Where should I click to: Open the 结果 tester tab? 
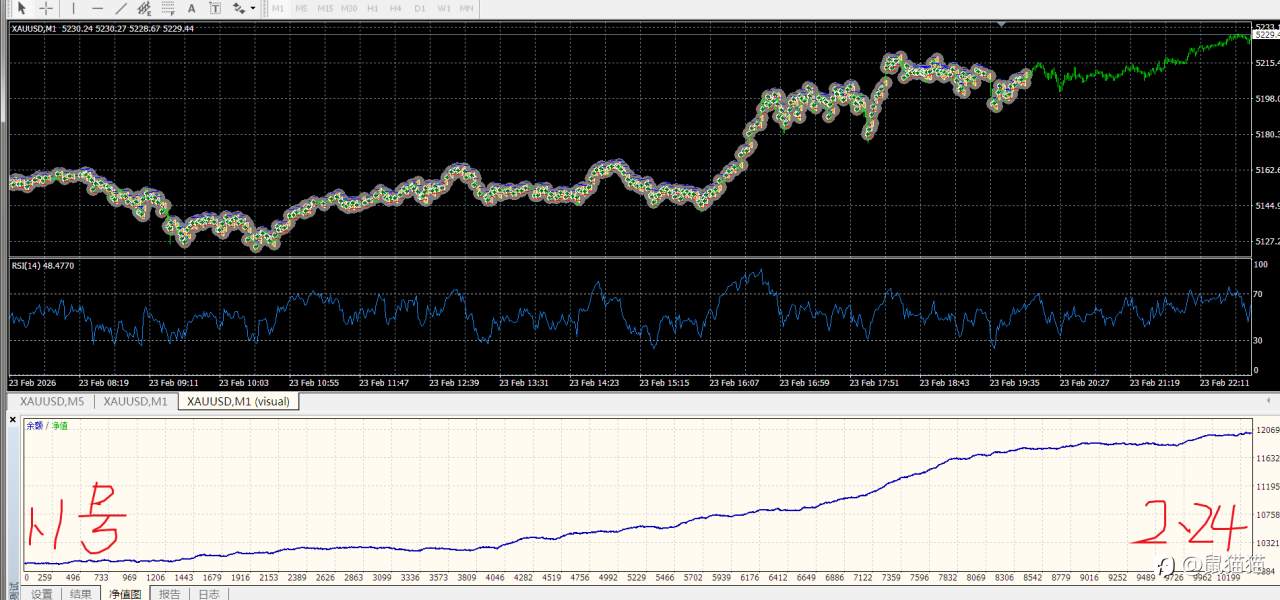[80, 594]
